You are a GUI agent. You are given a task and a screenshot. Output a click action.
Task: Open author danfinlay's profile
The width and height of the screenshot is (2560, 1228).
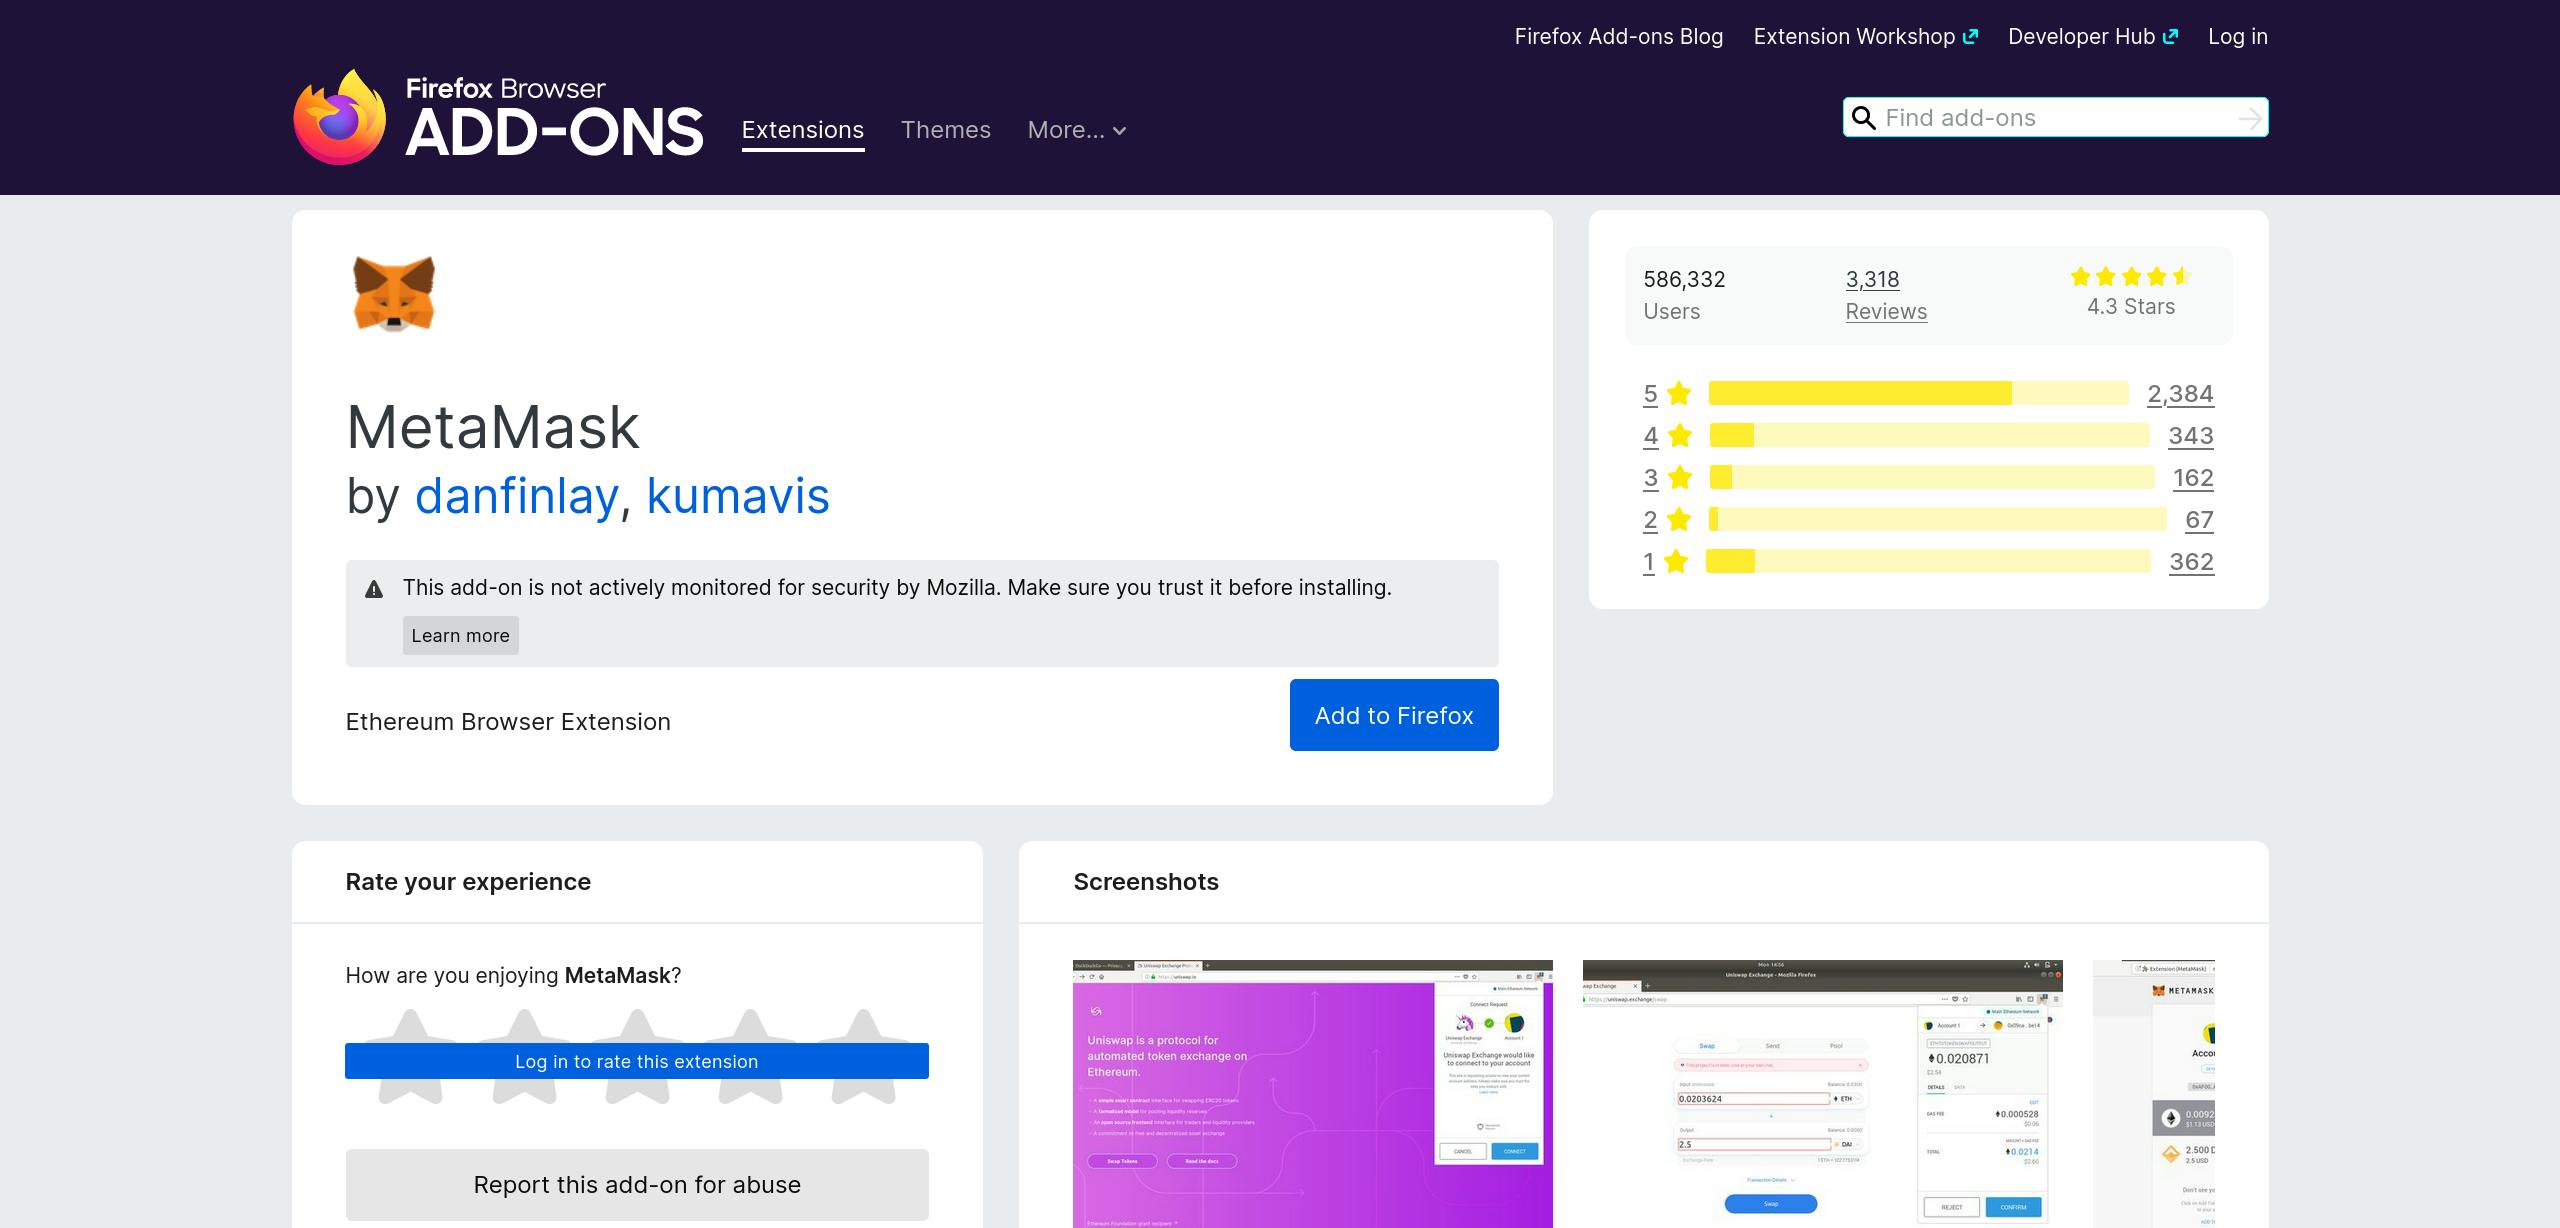click(517, 496)
